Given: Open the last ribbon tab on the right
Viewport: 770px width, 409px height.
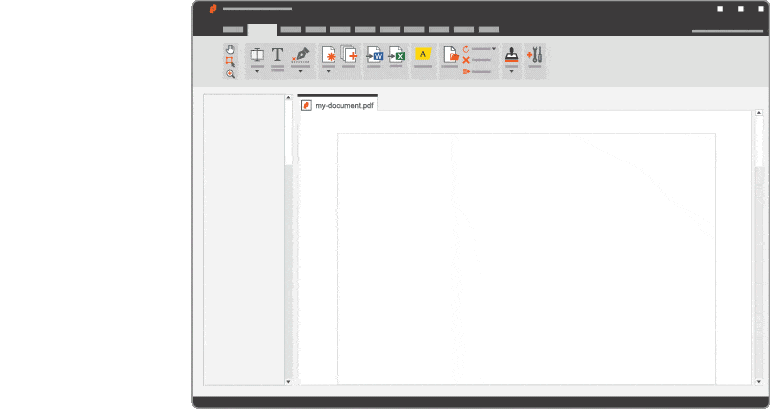Looking at the screenshot, I should pos(489,29).
